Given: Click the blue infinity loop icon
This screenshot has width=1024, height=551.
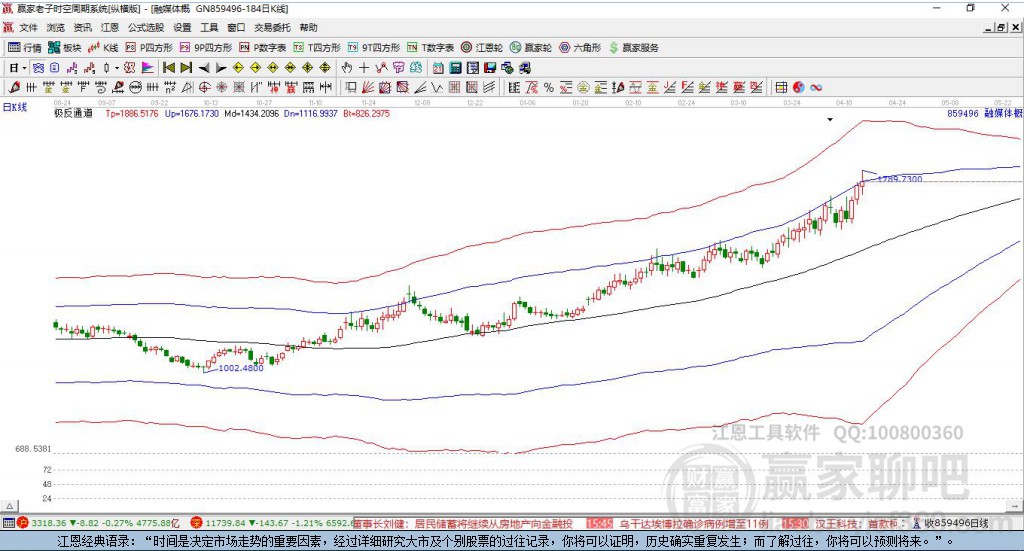Looking at the screenshot, I should [816, 87].
